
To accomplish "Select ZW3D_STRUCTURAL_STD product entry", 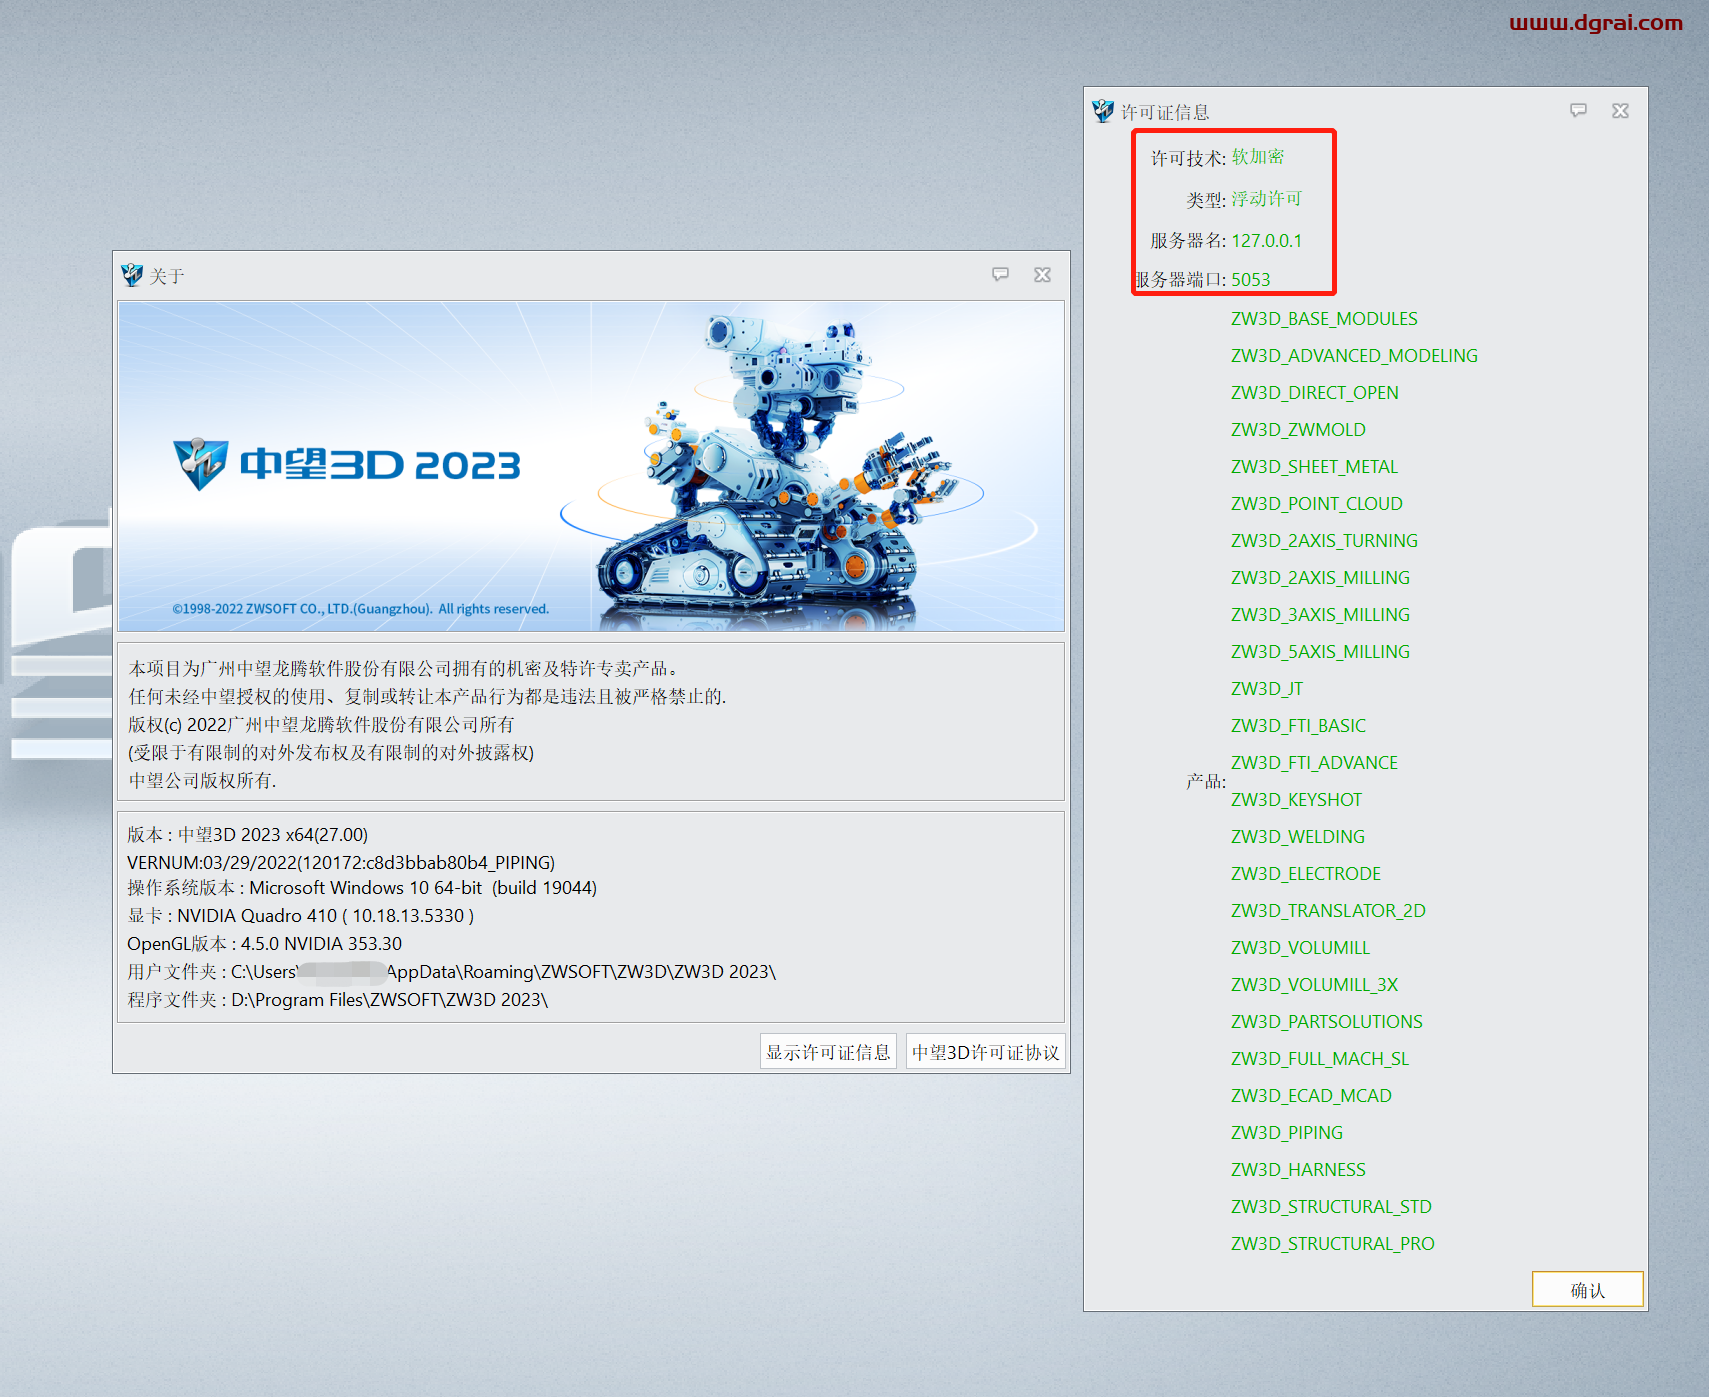I will (x=1331, y=1207).
